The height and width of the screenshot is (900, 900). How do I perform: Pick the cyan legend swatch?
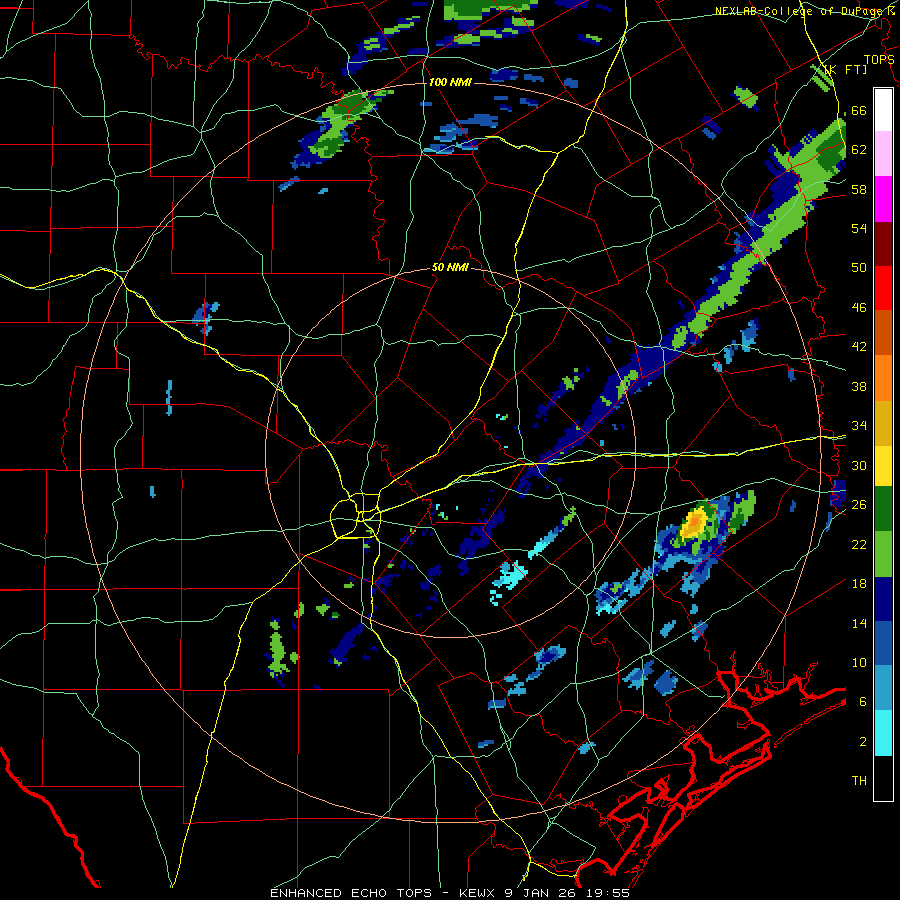tap(883, 733)
